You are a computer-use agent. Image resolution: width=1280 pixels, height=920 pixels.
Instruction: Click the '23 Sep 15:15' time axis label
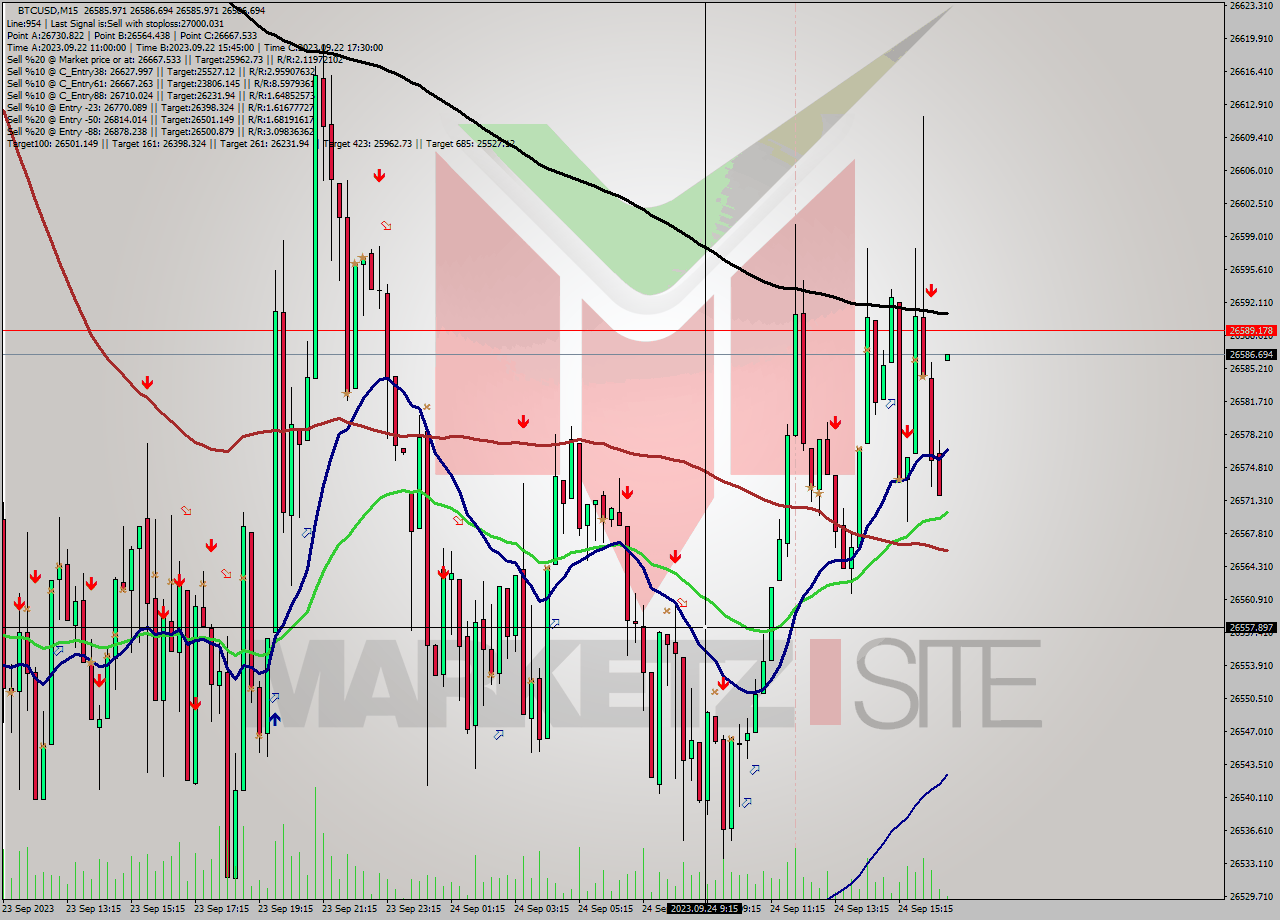pyautogui.click(x=157, y=909)
